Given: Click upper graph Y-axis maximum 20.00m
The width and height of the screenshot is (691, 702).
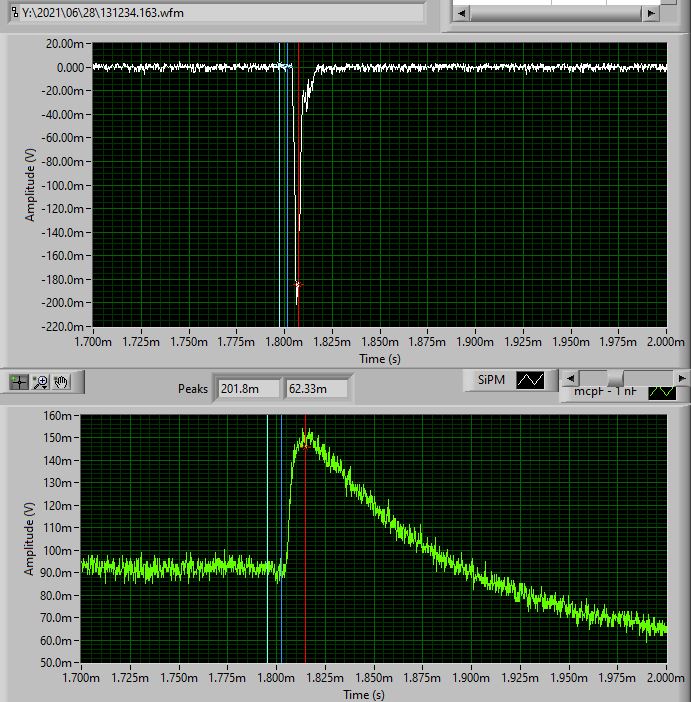Looking at the screenshot, I should point(64,43).
